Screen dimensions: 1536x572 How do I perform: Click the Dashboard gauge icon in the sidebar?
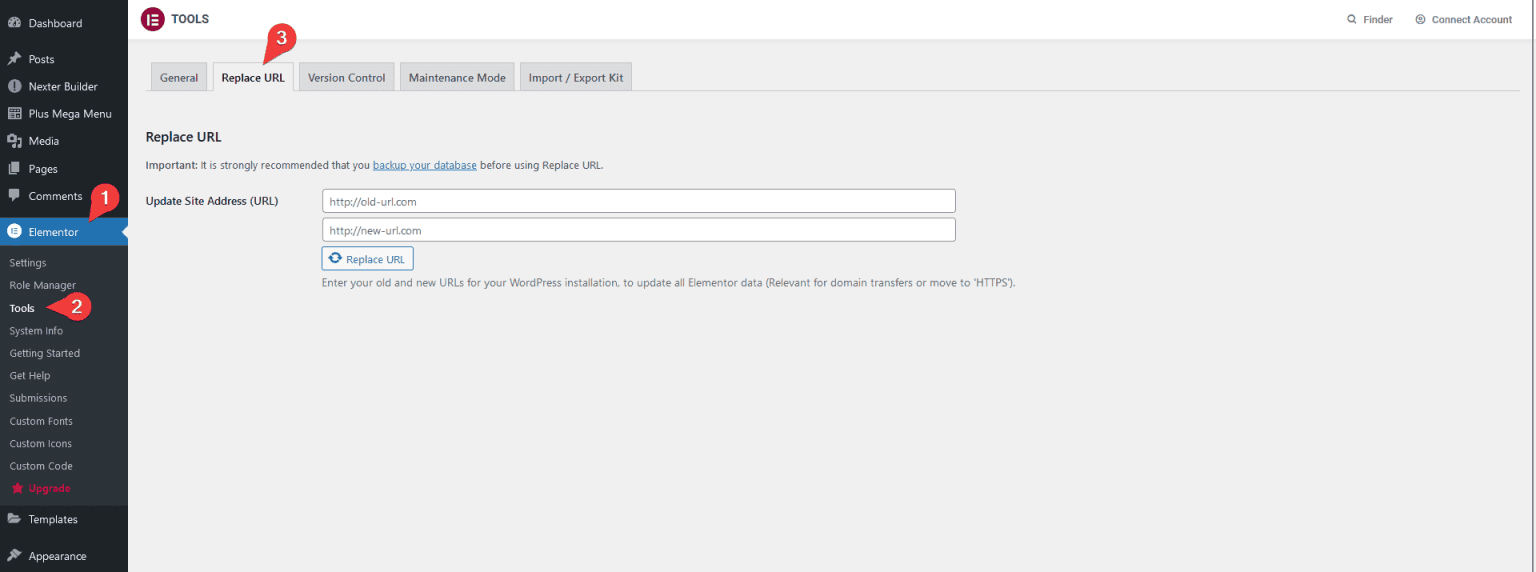15,23
